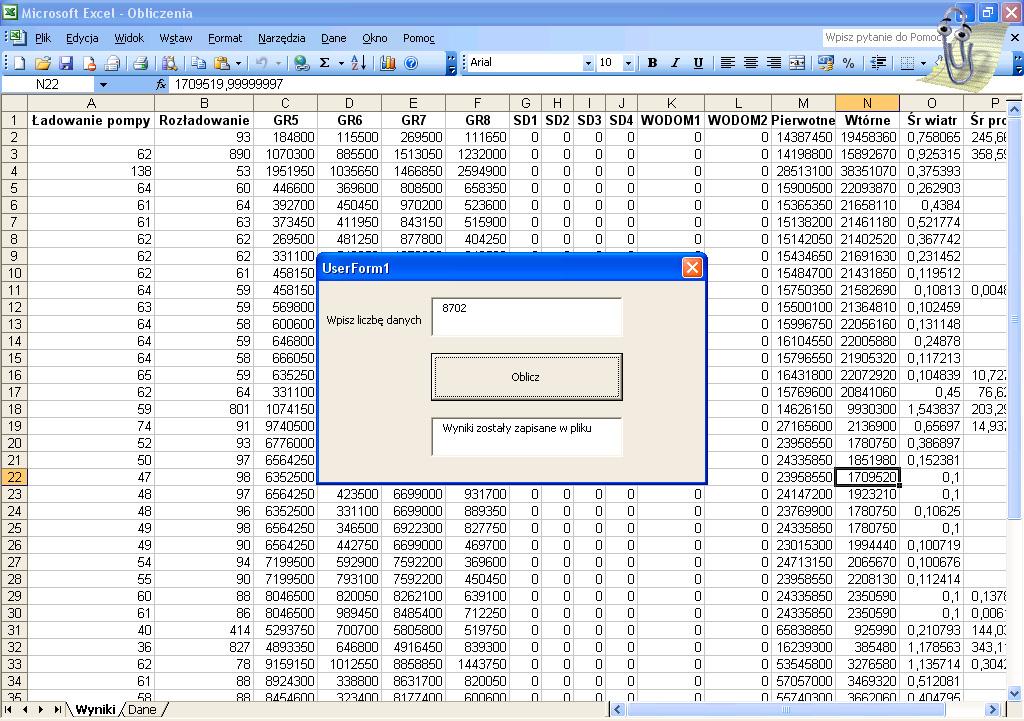Expand the Formatting toolbar options chevron
Screen dimensions: 1024x721
click(x=1018, y=63)
